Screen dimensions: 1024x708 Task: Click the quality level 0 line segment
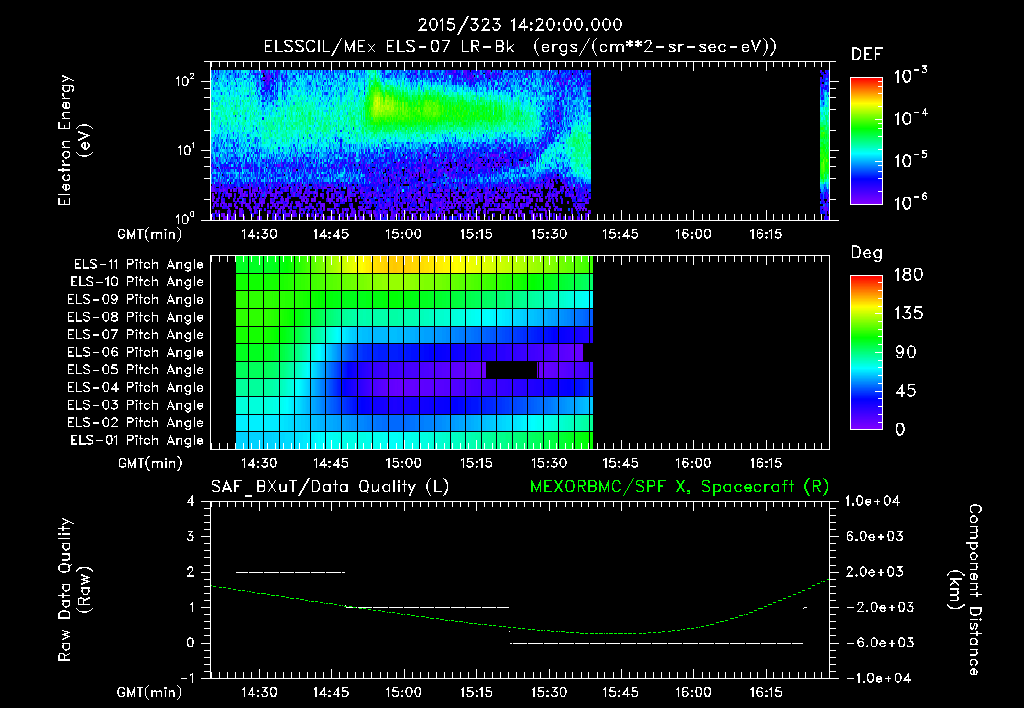click(x=656, y=643)
